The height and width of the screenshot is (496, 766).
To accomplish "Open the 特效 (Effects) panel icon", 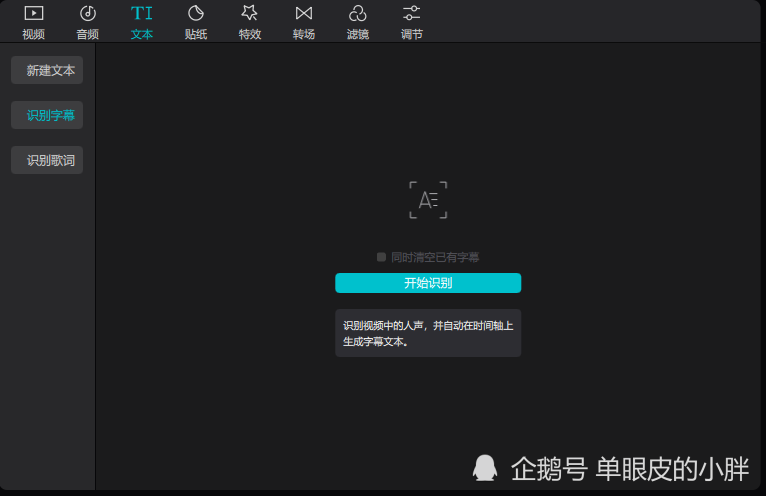I will [x=250, y=14].
